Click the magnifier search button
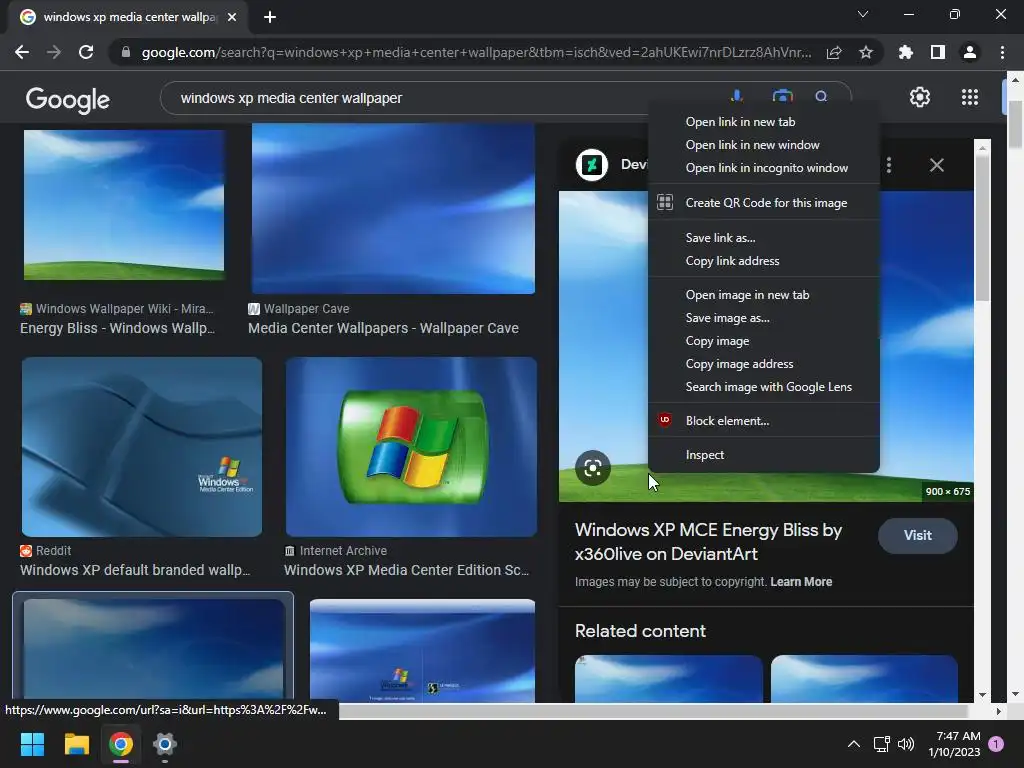The image size is (1024, 768). (x=822, y=97)
